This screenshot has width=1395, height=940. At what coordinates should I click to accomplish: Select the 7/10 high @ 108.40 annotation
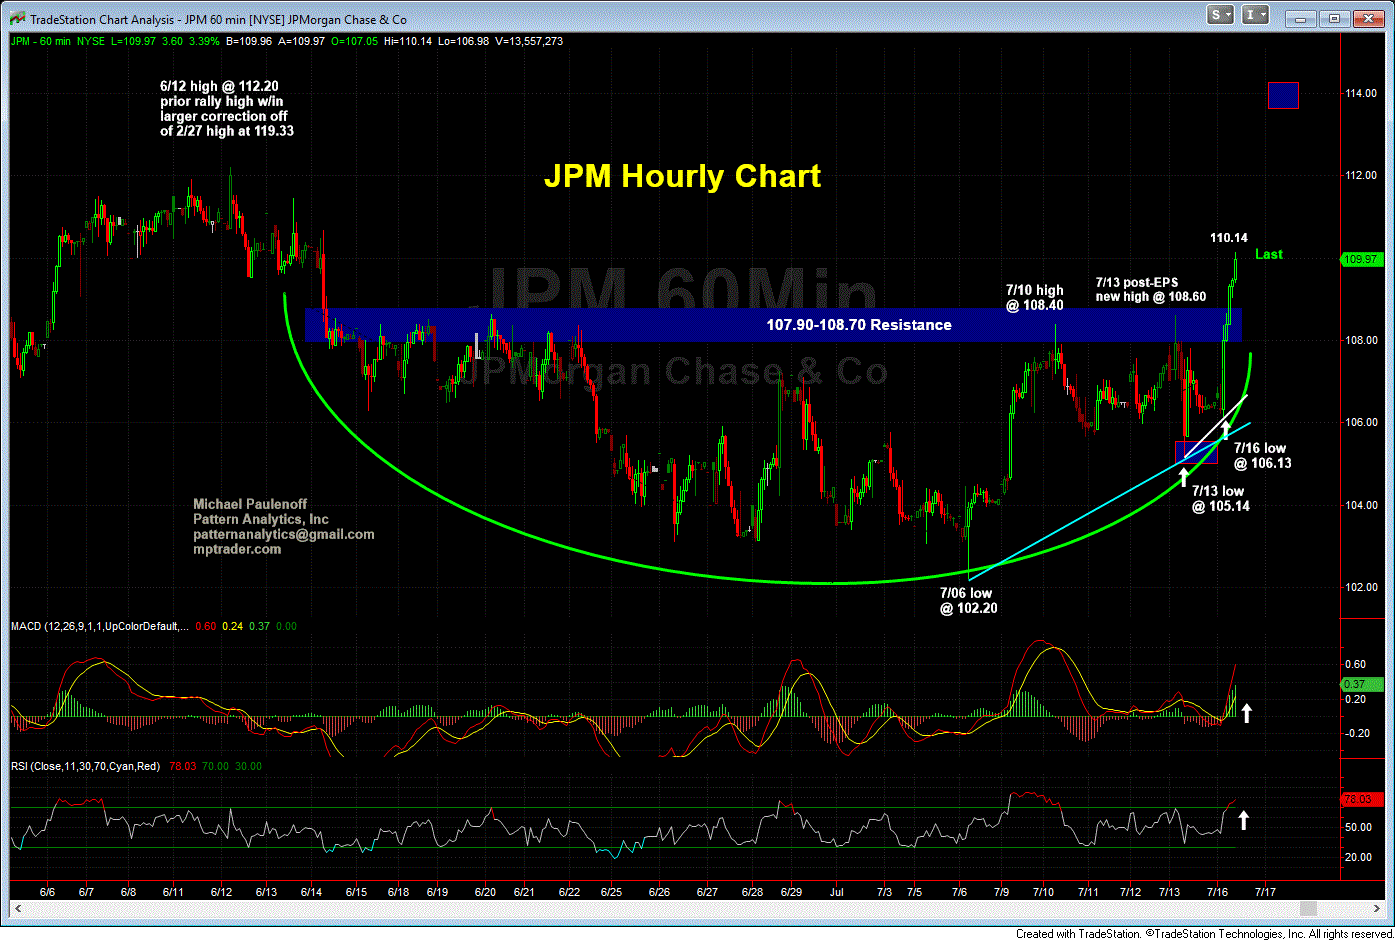click(x=1035, y=298)
